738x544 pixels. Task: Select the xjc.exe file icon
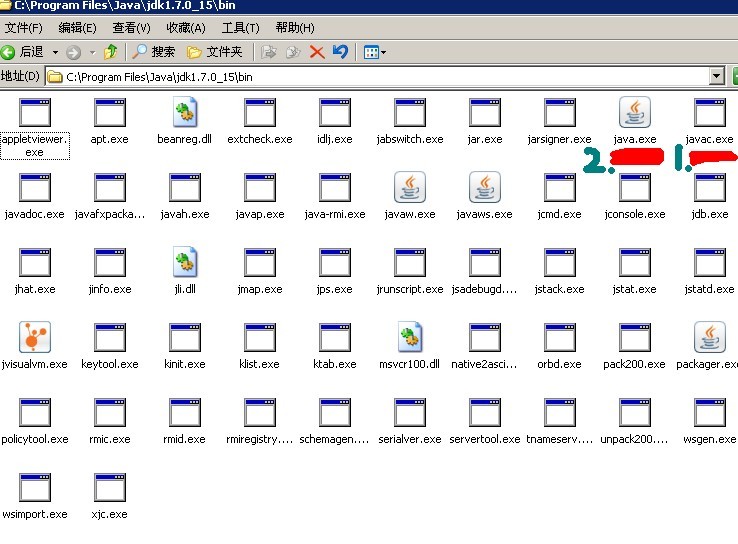109,487
